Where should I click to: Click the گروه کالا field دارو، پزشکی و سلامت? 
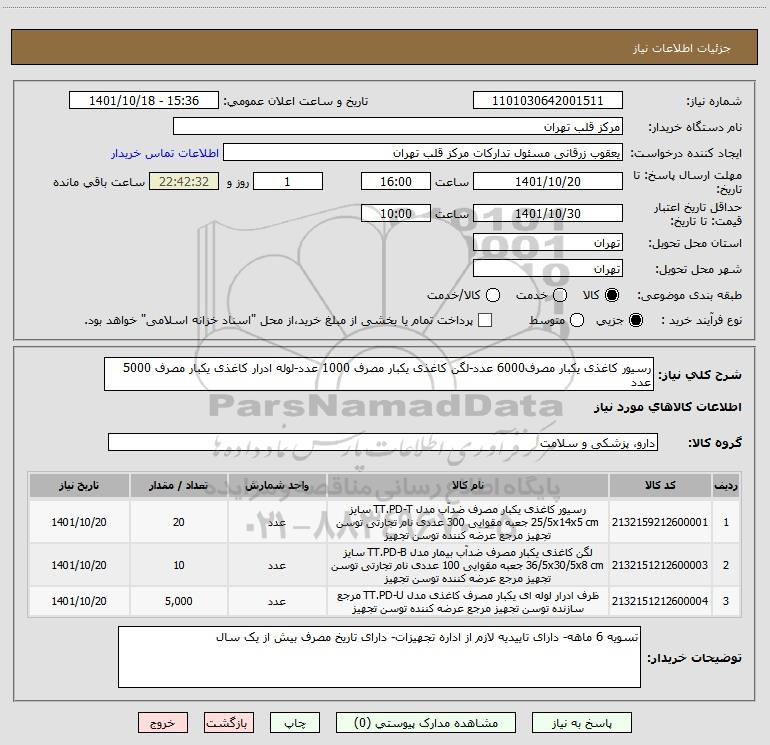383,442
